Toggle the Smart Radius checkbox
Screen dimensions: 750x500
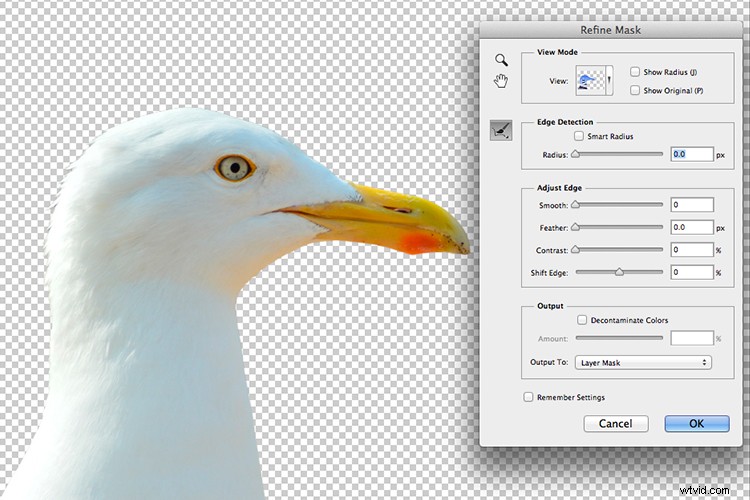tap(579, 136)
